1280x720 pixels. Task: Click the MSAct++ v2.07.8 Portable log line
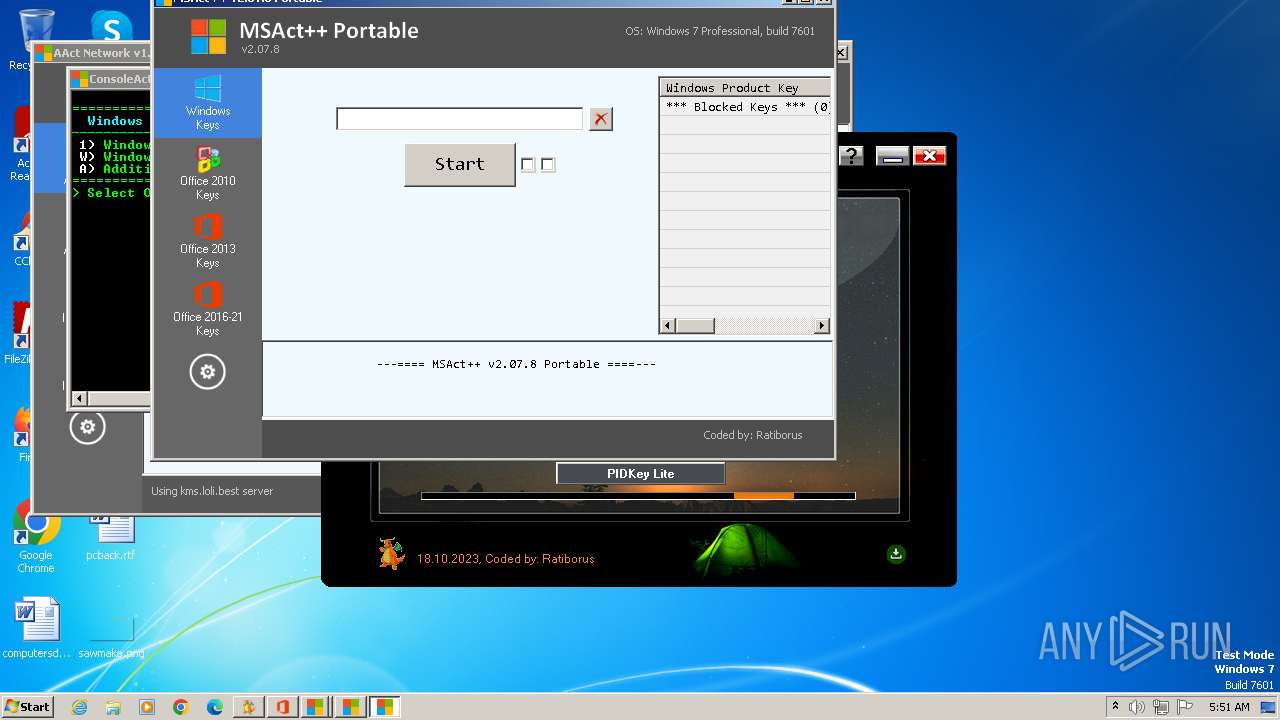coord(516,364)
